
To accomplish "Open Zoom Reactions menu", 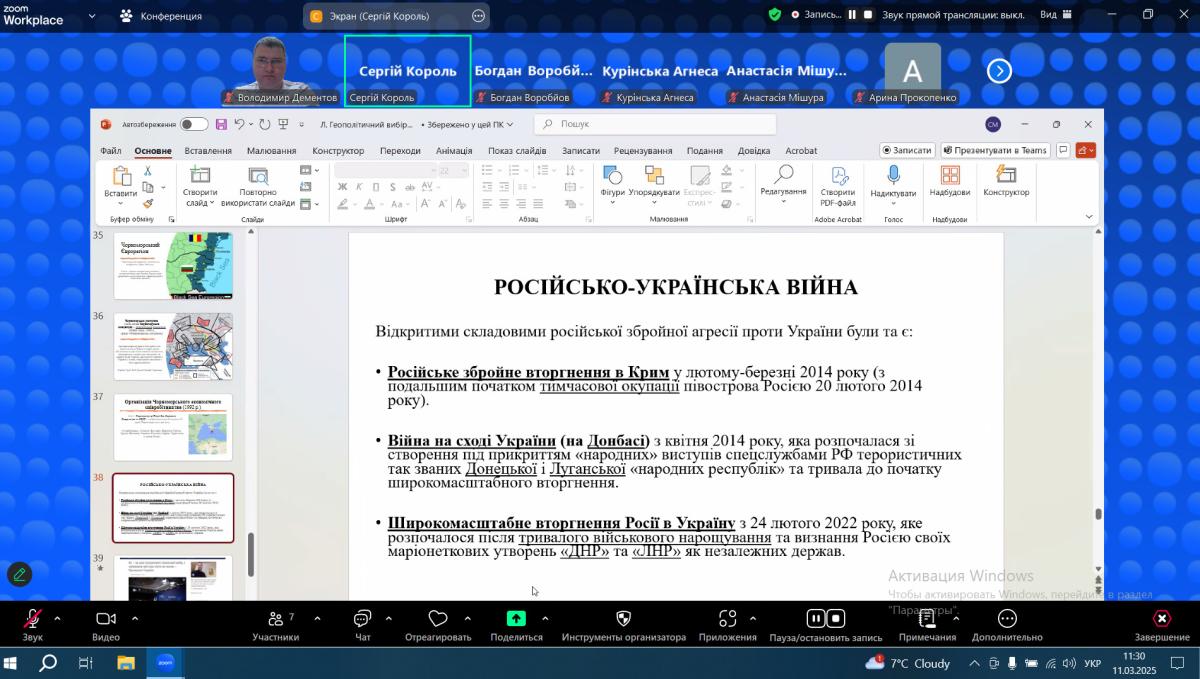I will point(437,620).
